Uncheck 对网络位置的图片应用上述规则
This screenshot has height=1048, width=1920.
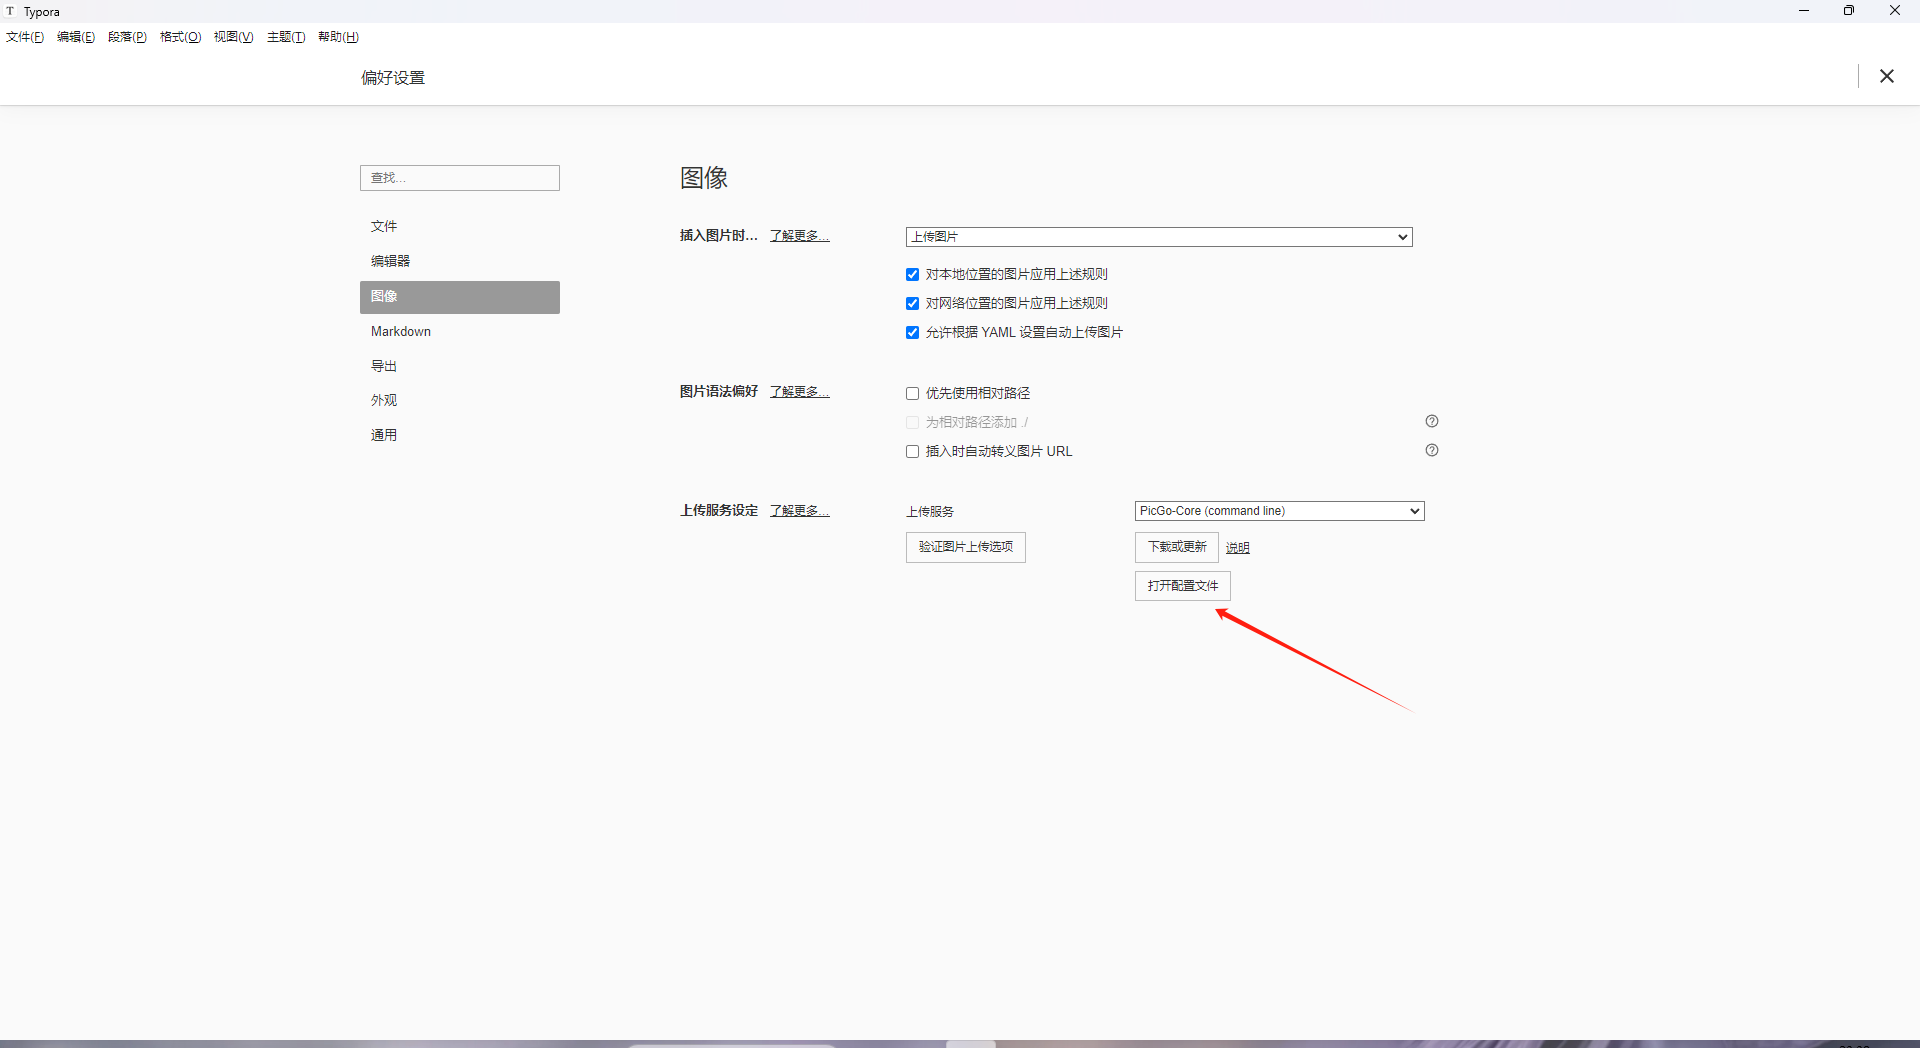click(x=912, y=304)
